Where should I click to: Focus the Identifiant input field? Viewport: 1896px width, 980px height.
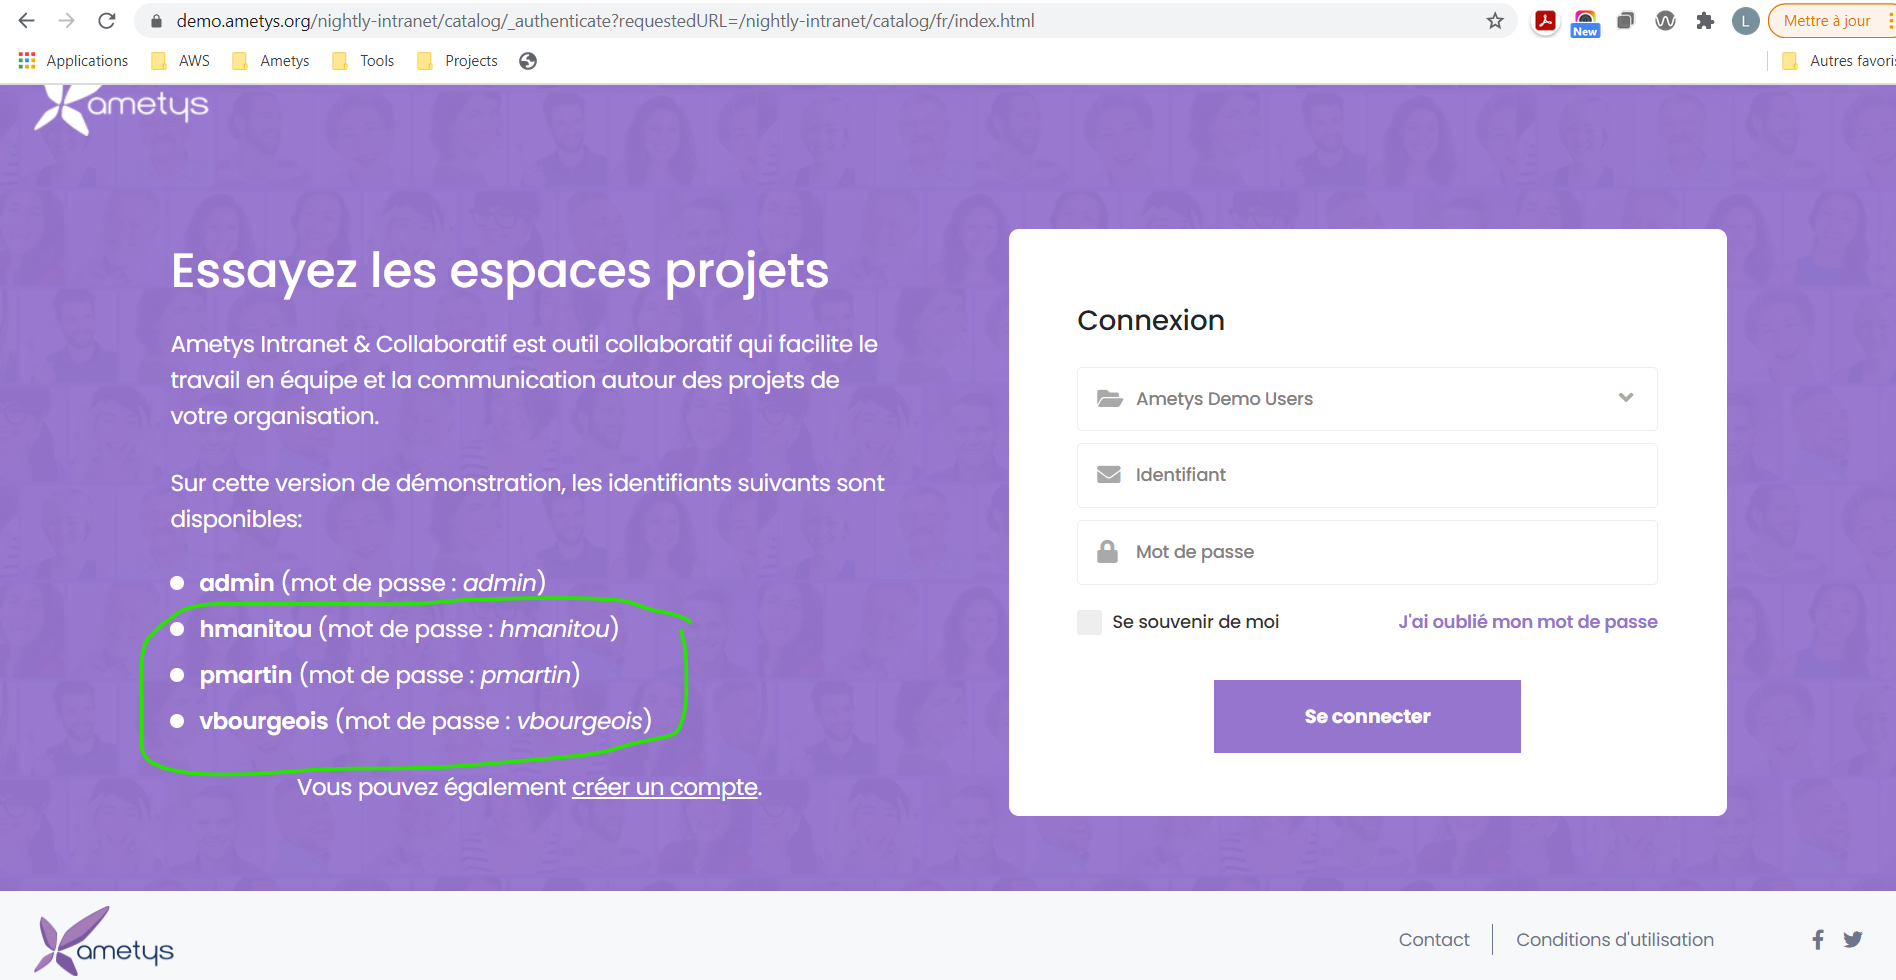pos(1367,475)
